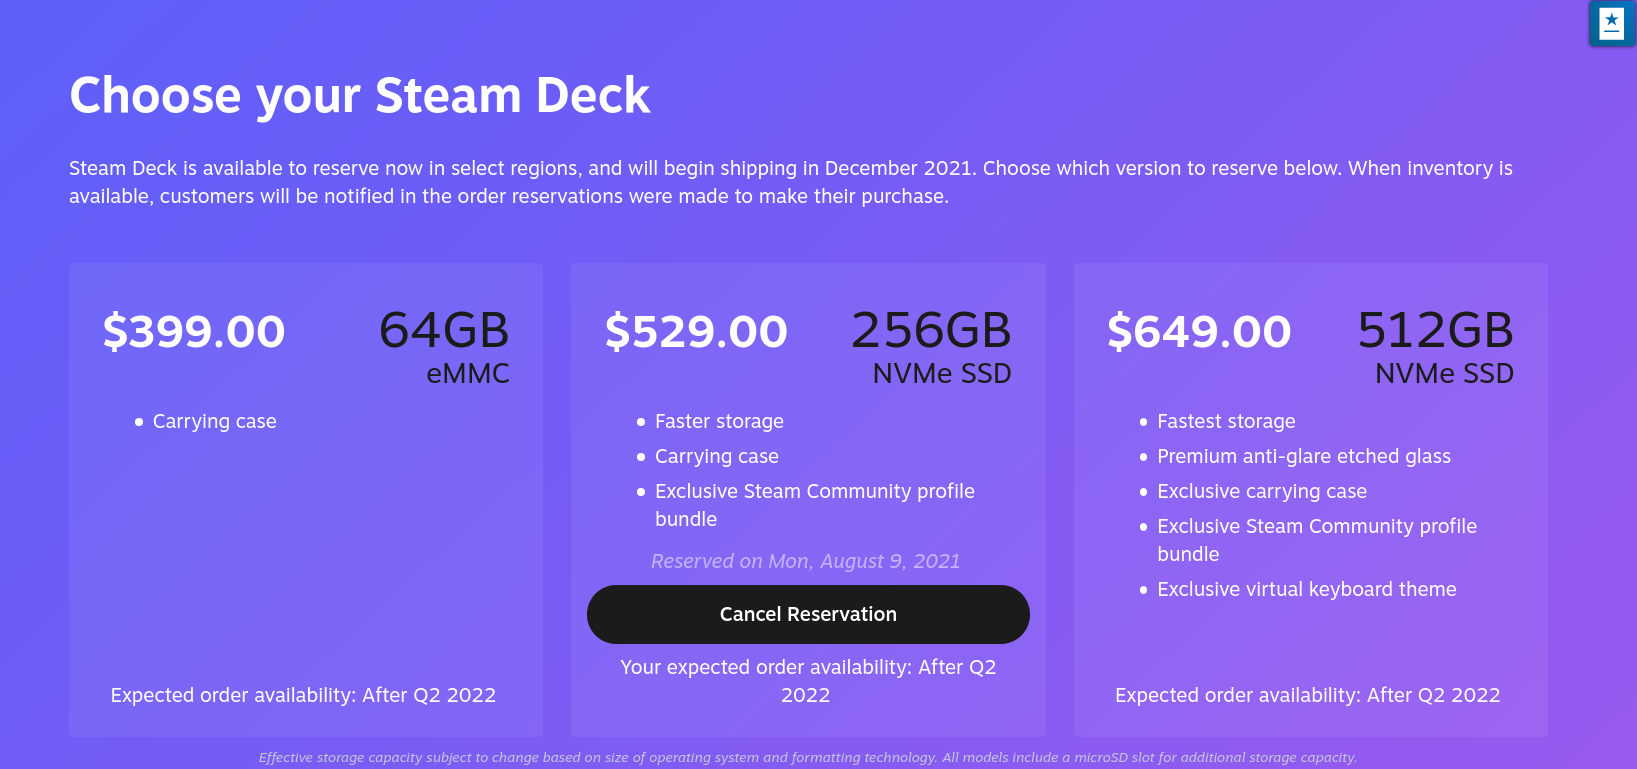Image resolution: width=1637 pixels, height=769 pixels.
Task: Click the "Exclusive carrying case" feature
Action: pyautogui.click(x=1261, y=491)
